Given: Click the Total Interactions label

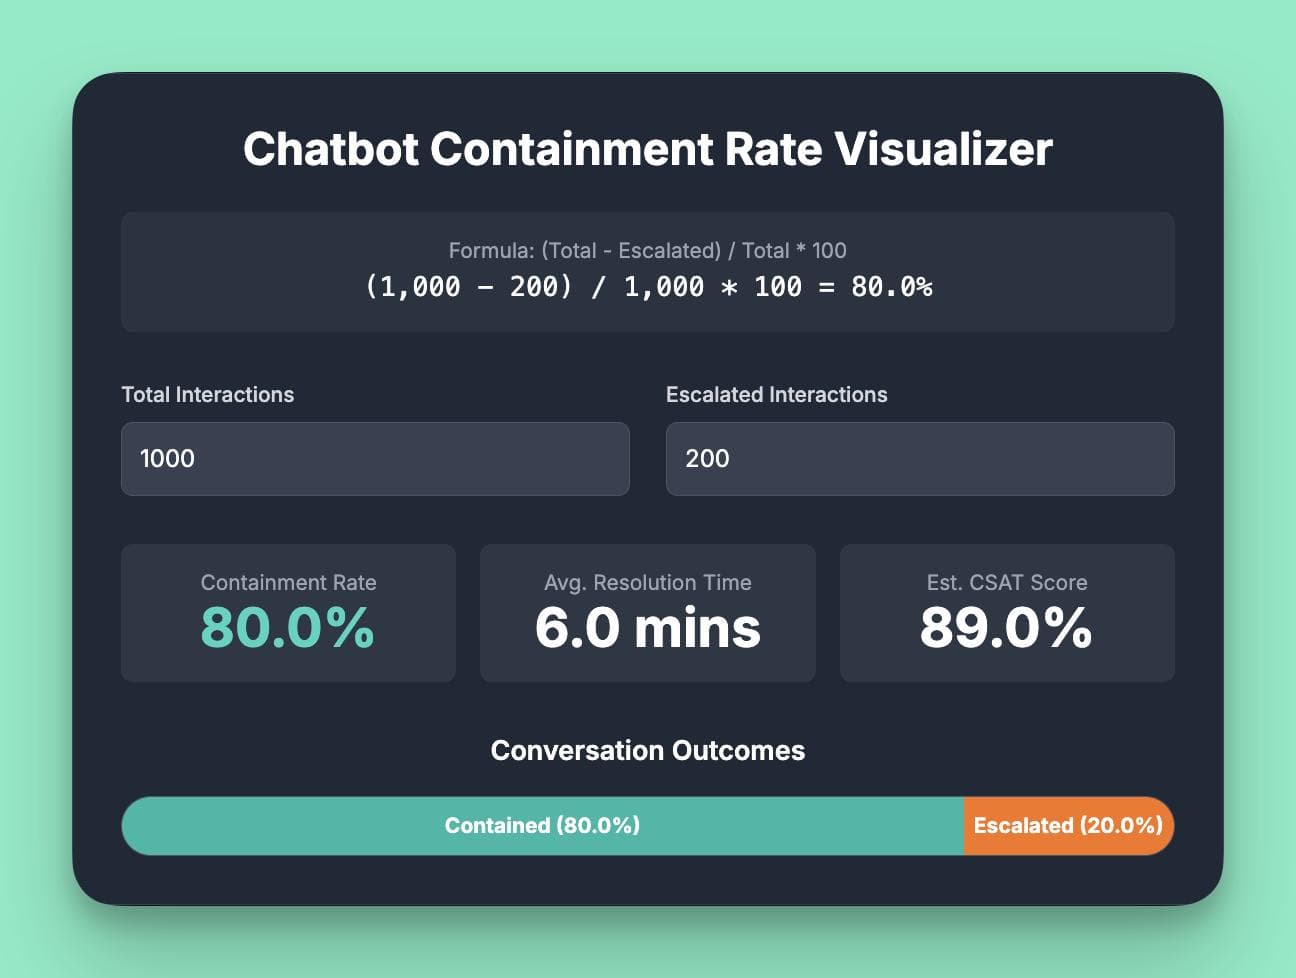Looking at the screenshot, I should coord(207,394).
